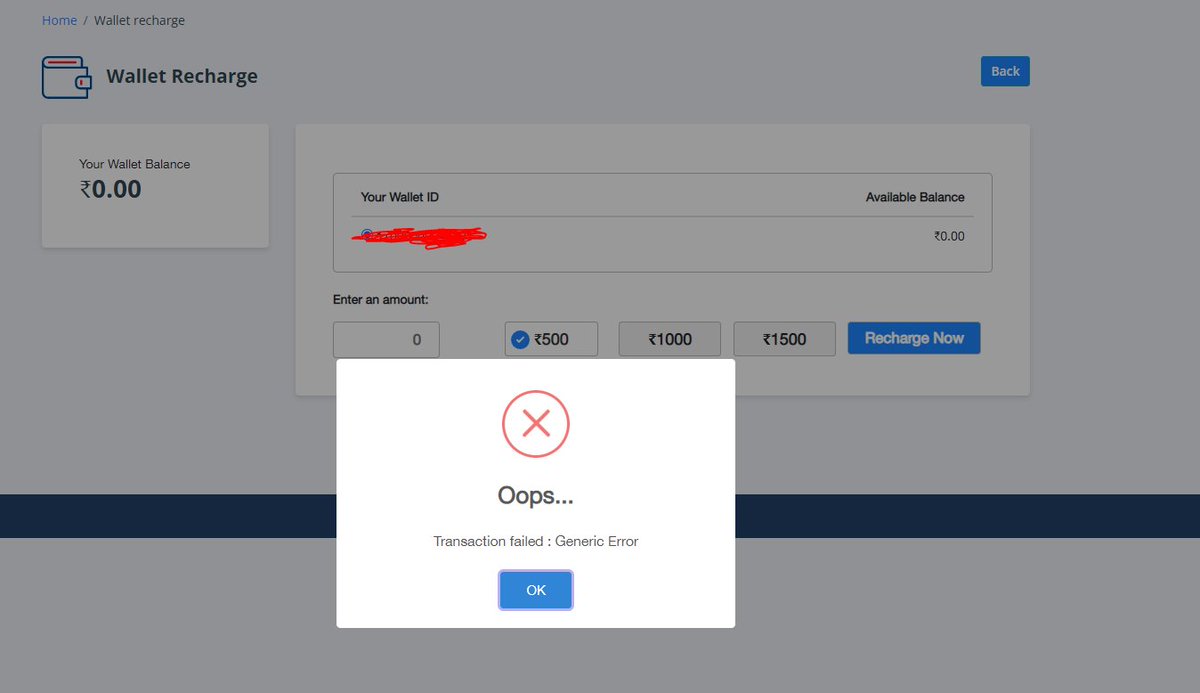Click the 'Available Balance' column header
Image resolution: width=1200 pixels, height=693 pixels.
coord(915,197)
